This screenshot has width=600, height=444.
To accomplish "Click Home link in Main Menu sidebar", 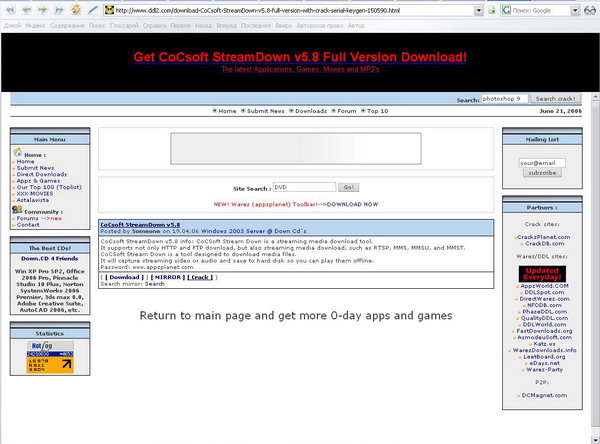I will pyautogui.click(x=25, y=162).
